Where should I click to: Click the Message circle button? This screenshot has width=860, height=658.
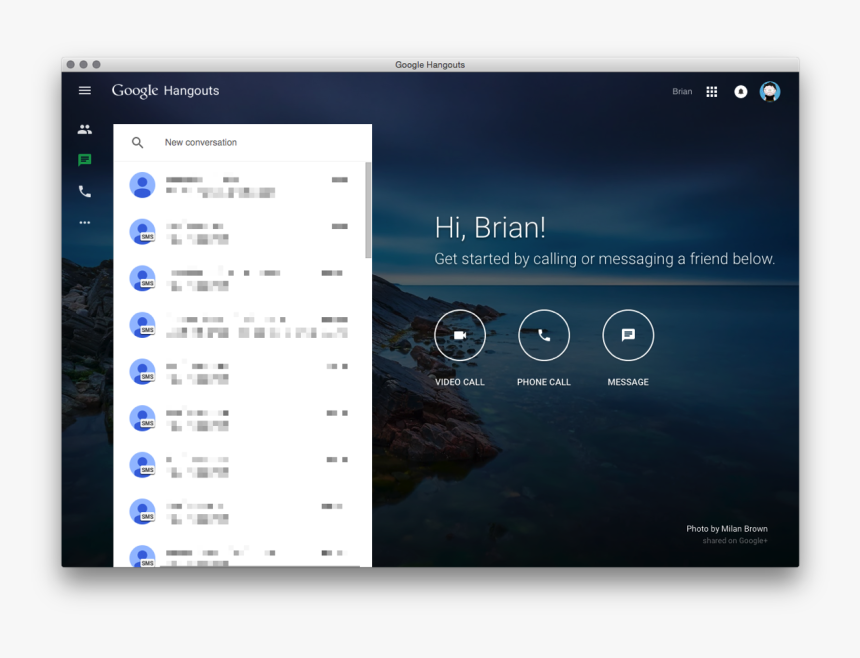[628, 336]
